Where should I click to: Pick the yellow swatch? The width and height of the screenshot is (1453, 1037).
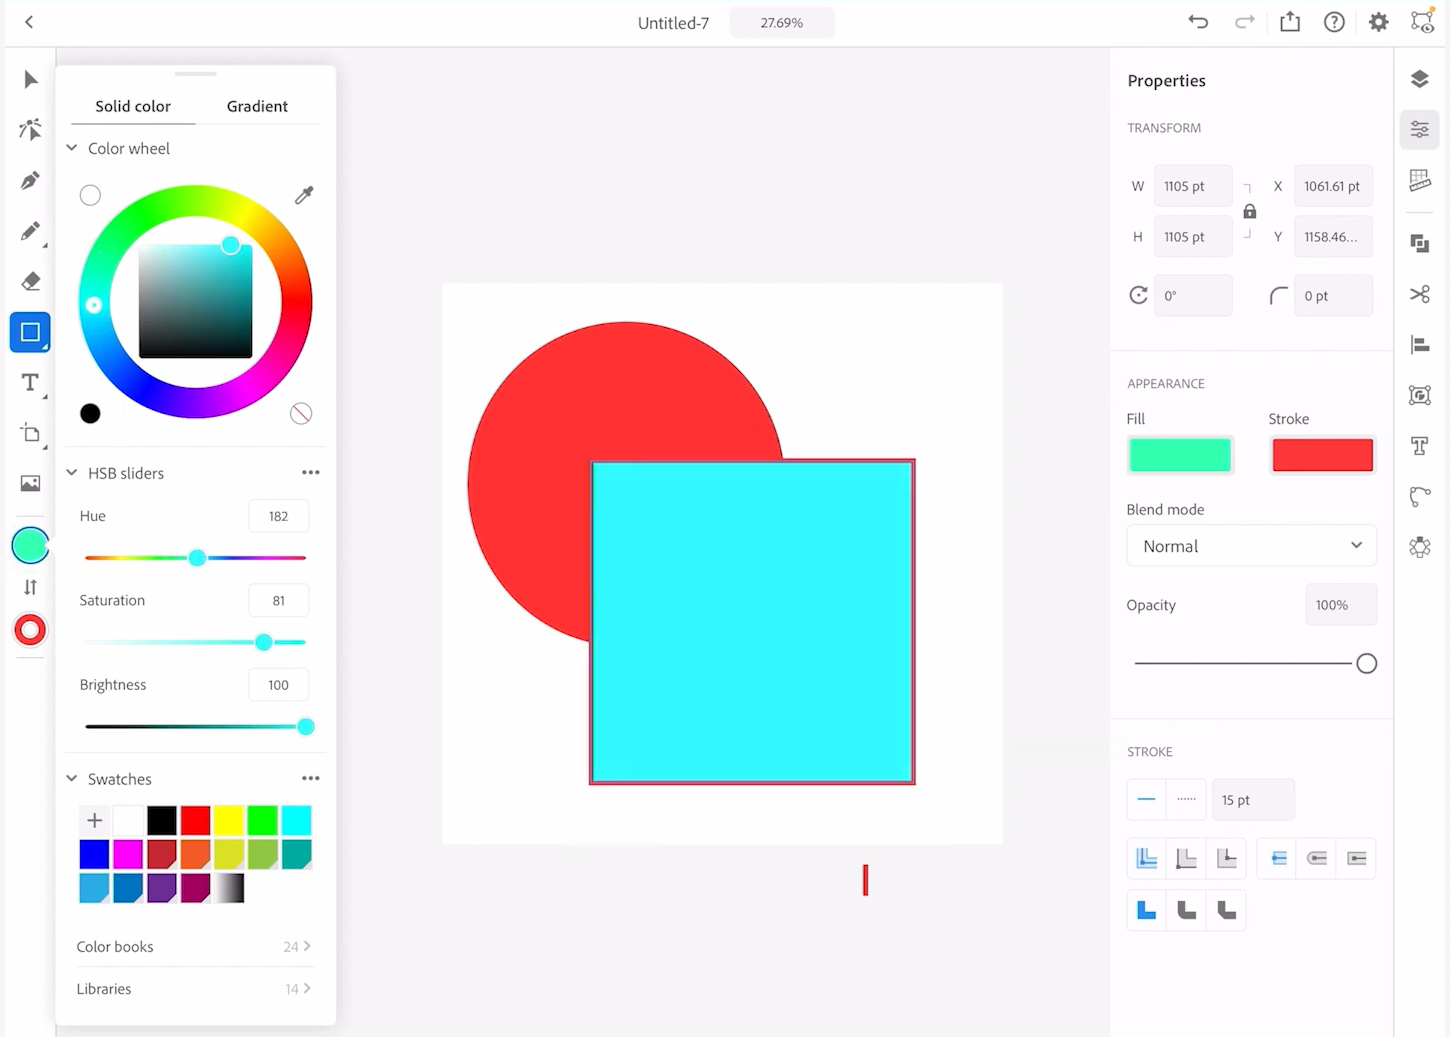[229, 820]
